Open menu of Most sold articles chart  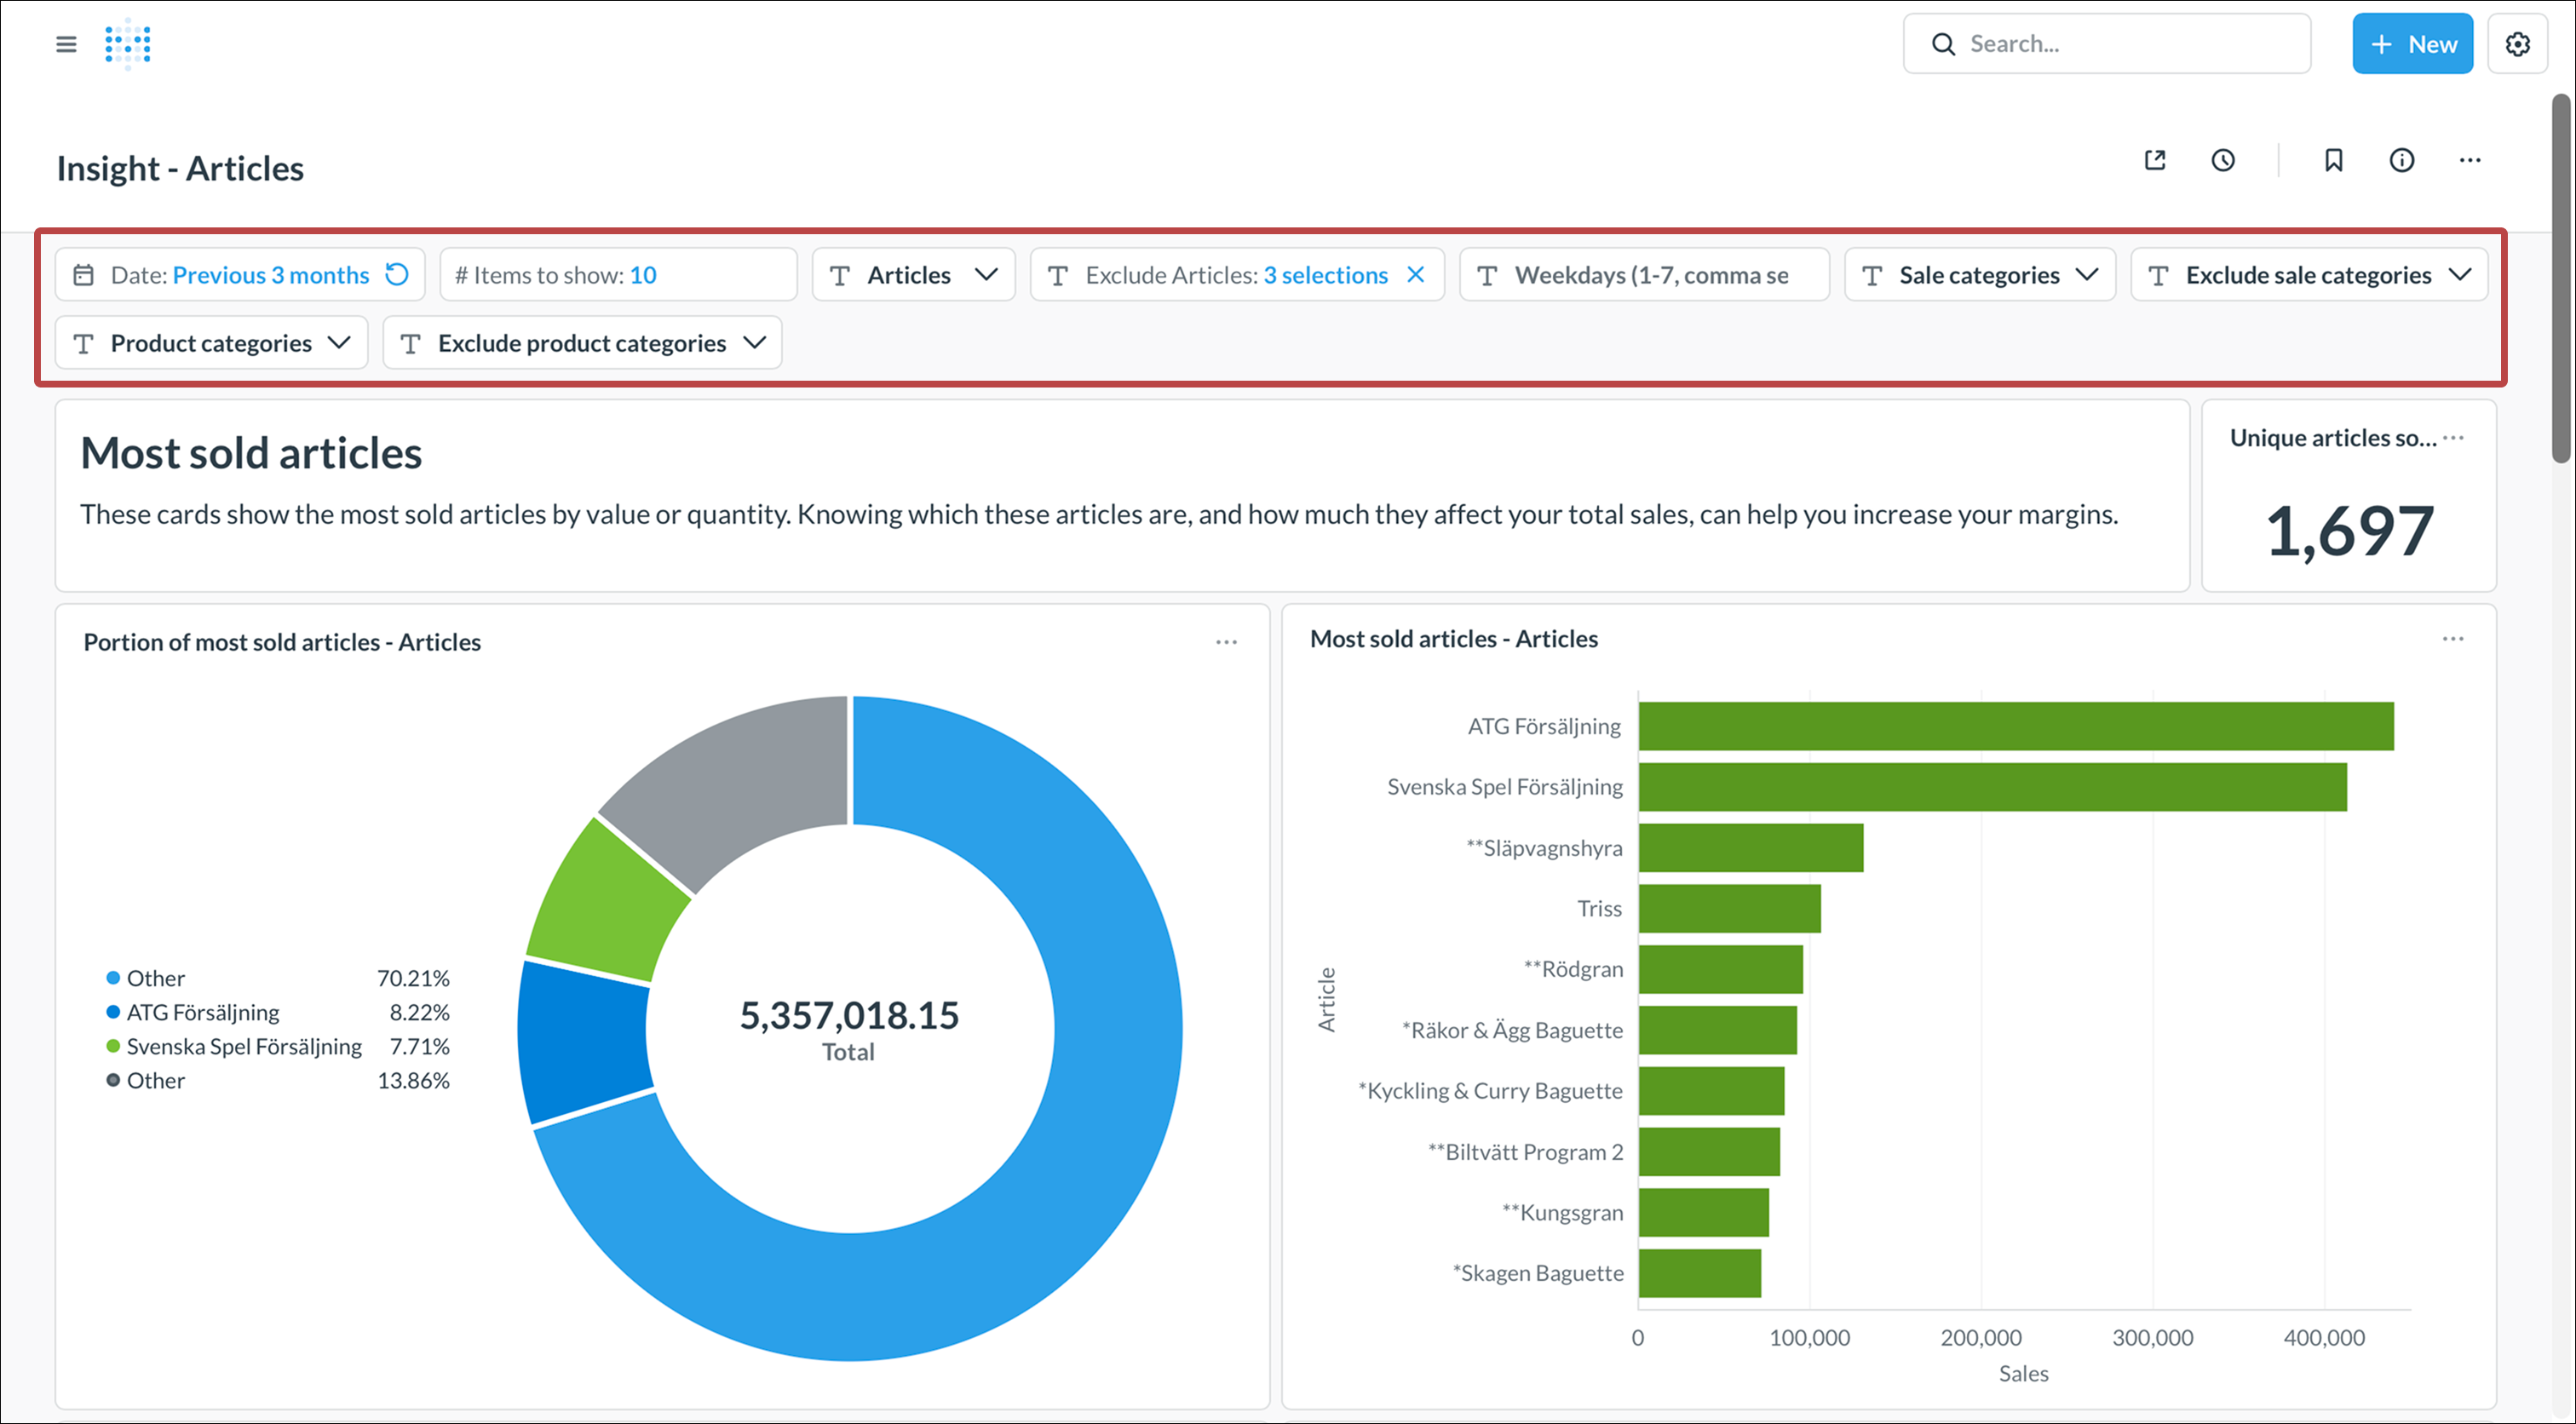click(2452, 639)
